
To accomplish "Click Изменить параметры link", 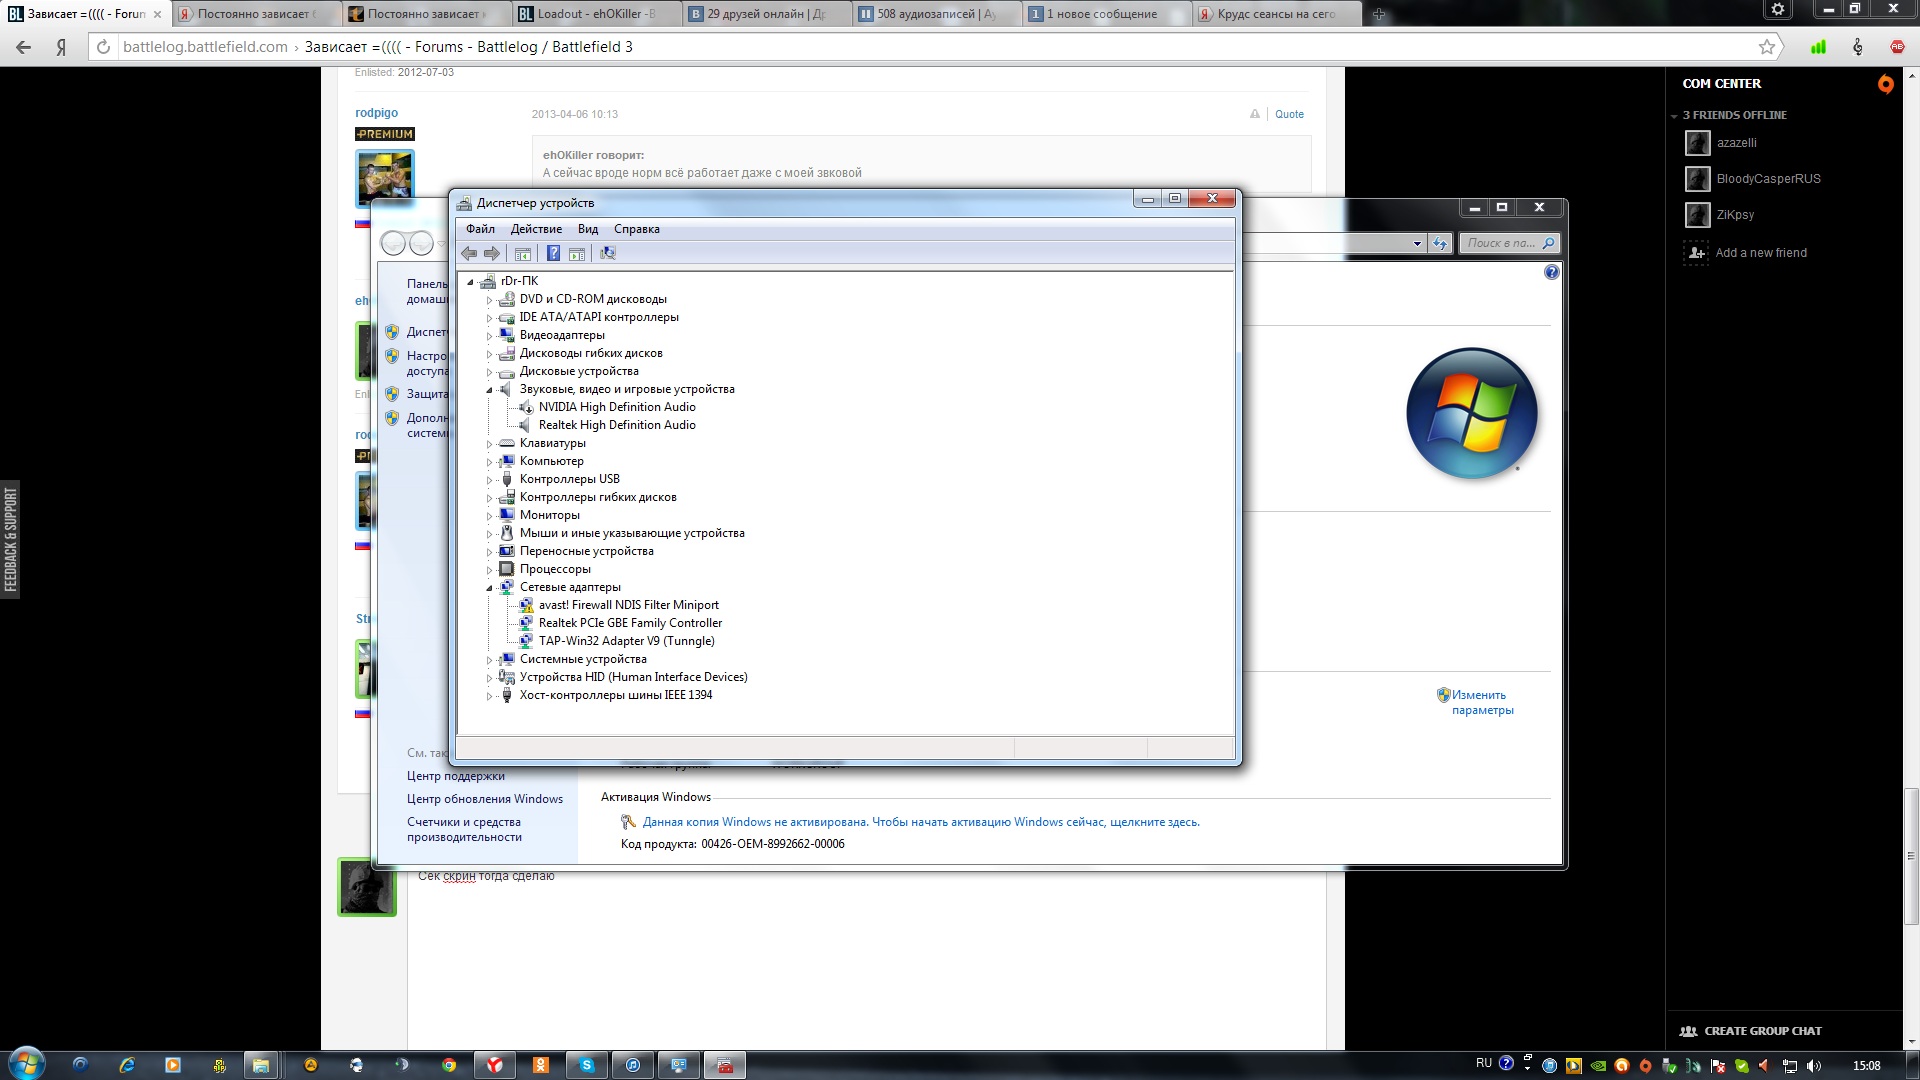I will pyautogui.click(x=1482, y=702).
